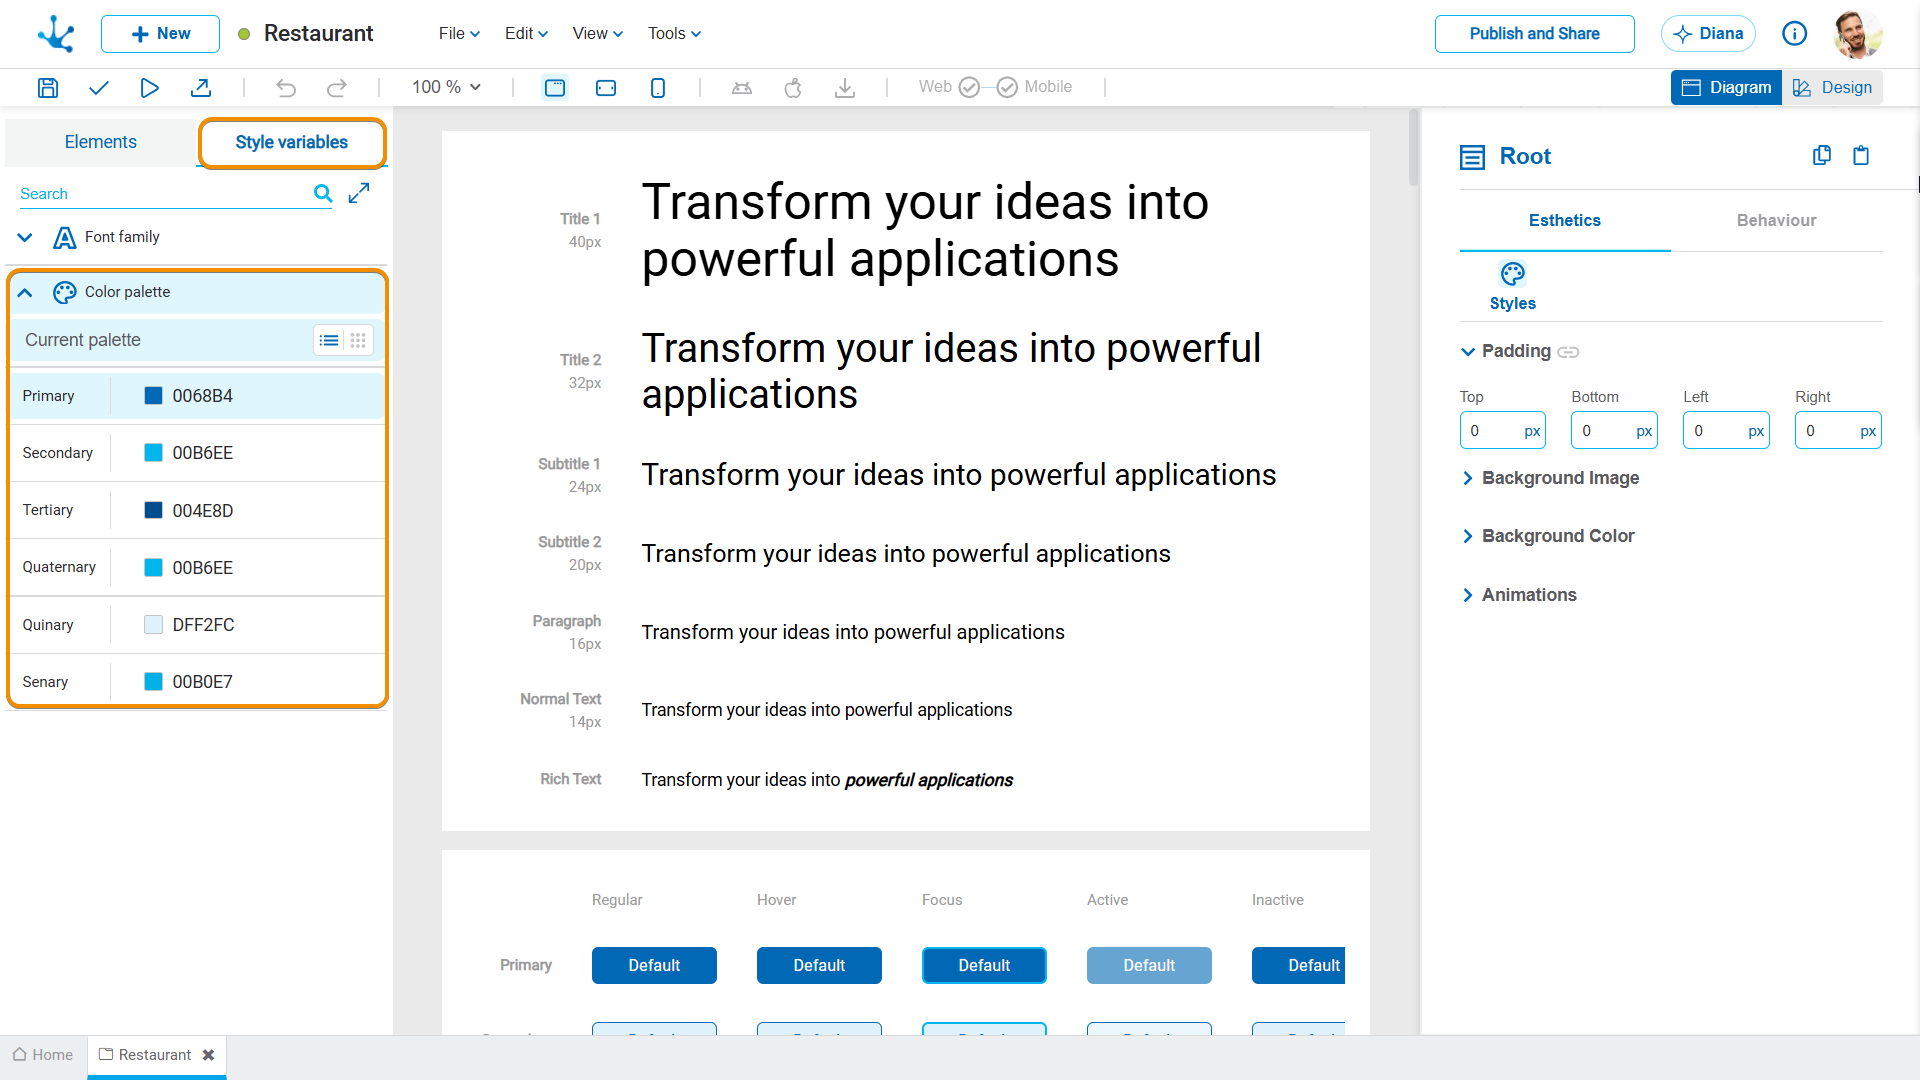Viewport: 1920px width, 1080px height.
Task: Select the mobile phone view icon
Action: coord(658,88)
